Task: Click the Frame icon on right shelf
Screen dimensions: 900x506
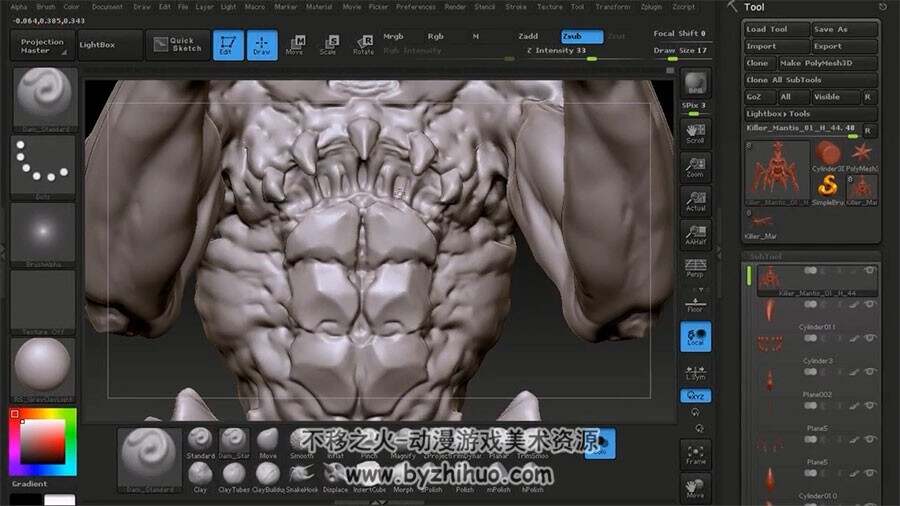Action: point(695,455)
